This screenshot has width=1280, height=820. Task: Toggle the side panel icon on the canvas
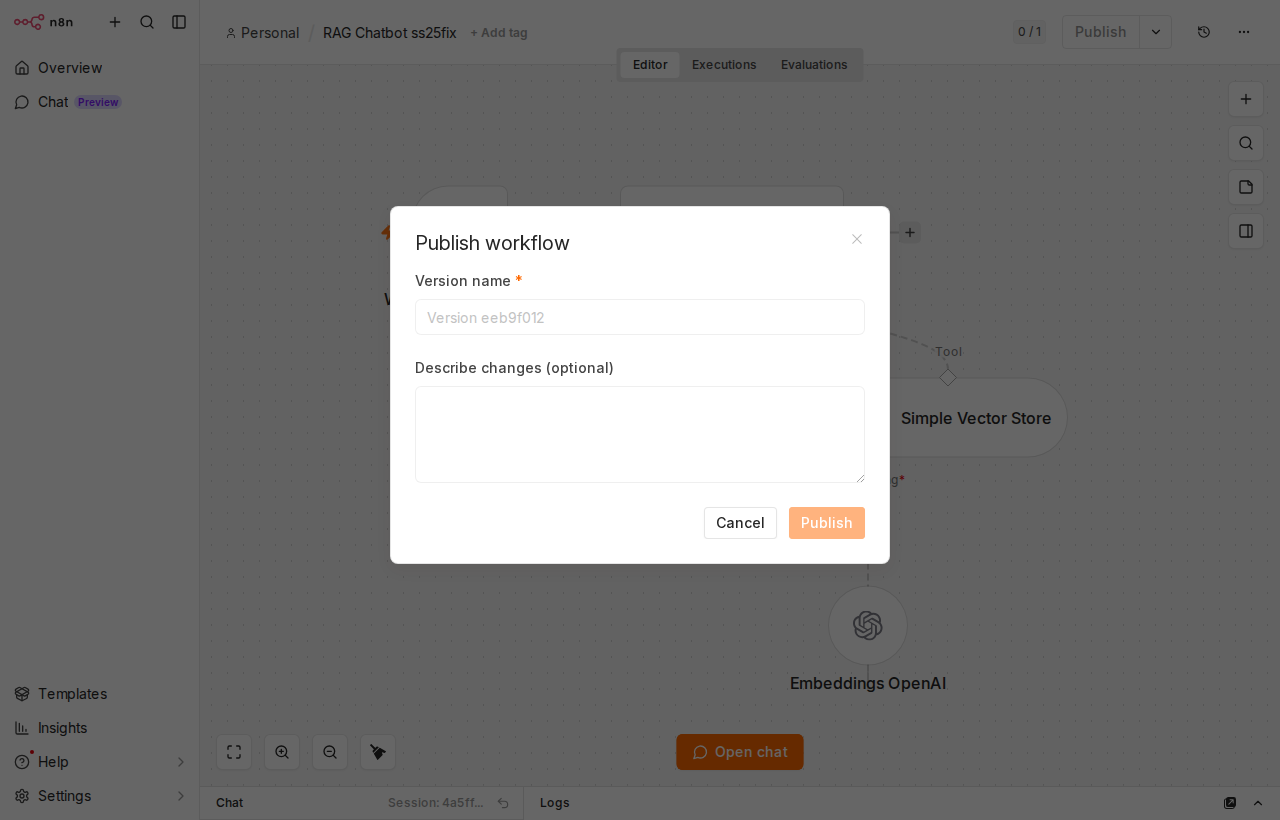click(x=1246, y=231)
